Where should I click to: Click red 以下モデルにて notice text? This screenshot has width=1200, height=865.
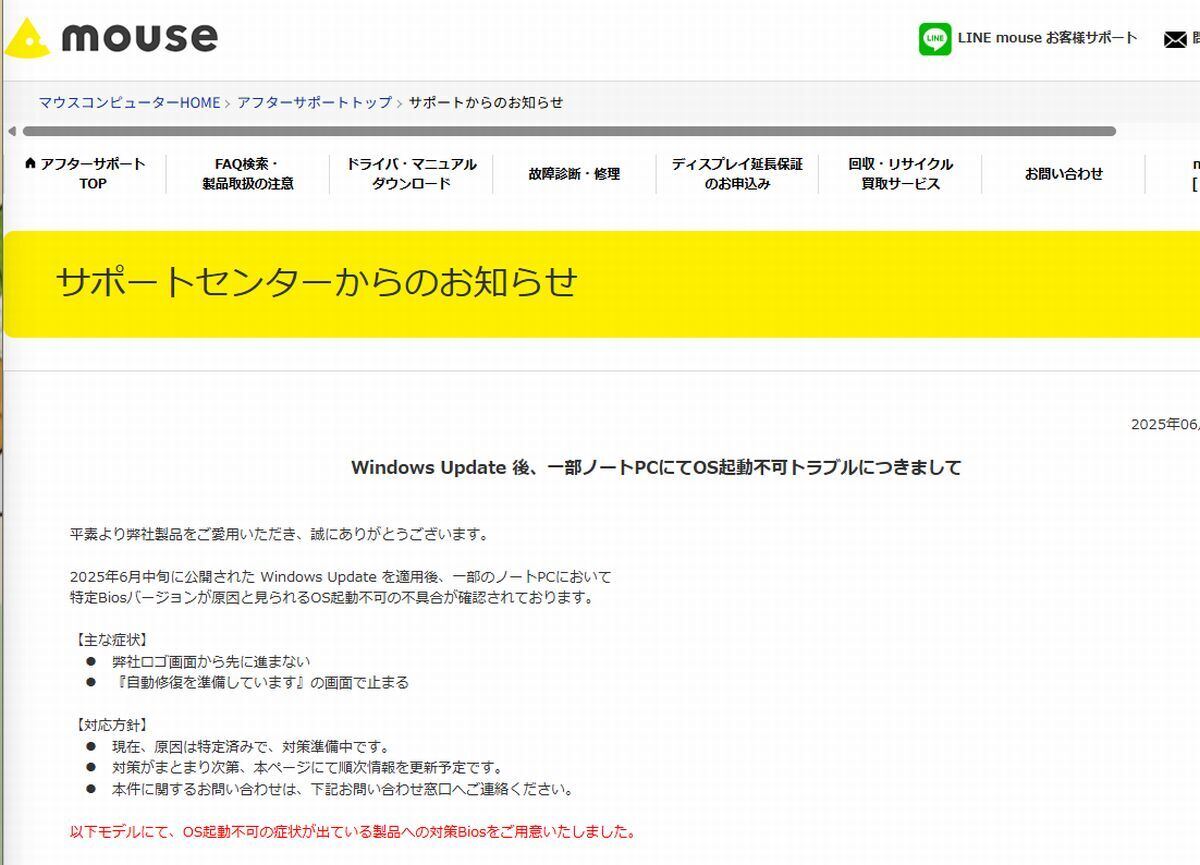[x=353, y=831]
